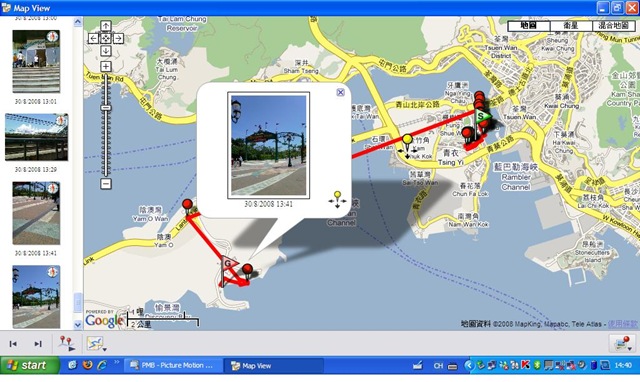Open the map route options dropdown

97,344
